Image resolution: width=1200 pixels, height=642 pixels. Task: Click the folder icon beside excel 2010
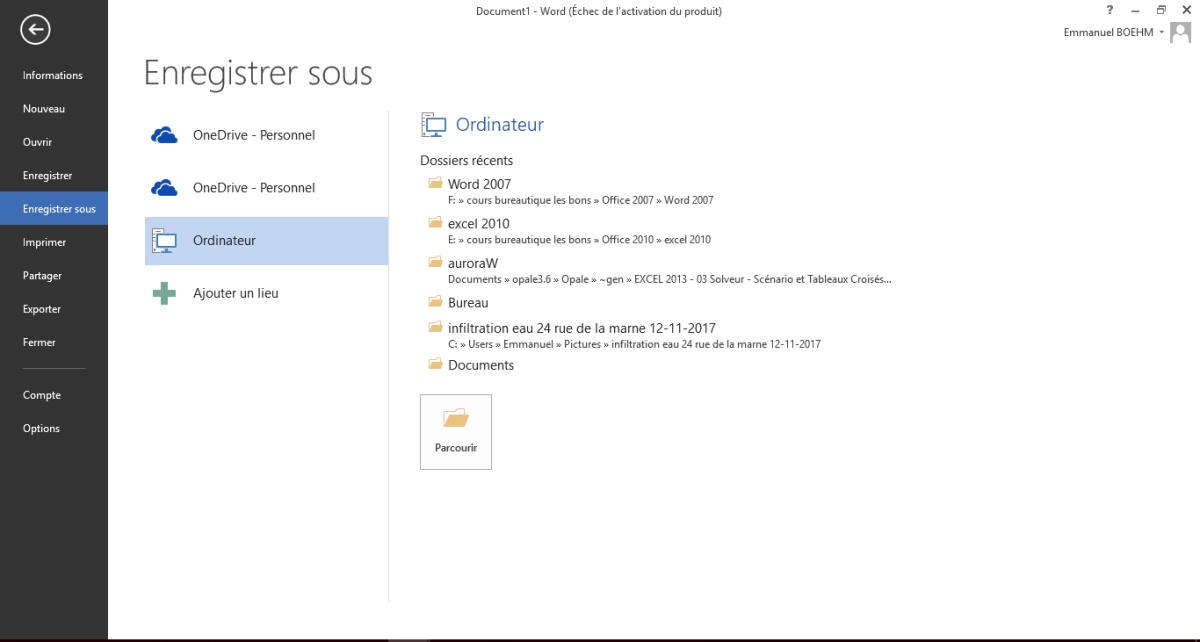[x=435, y=223]
